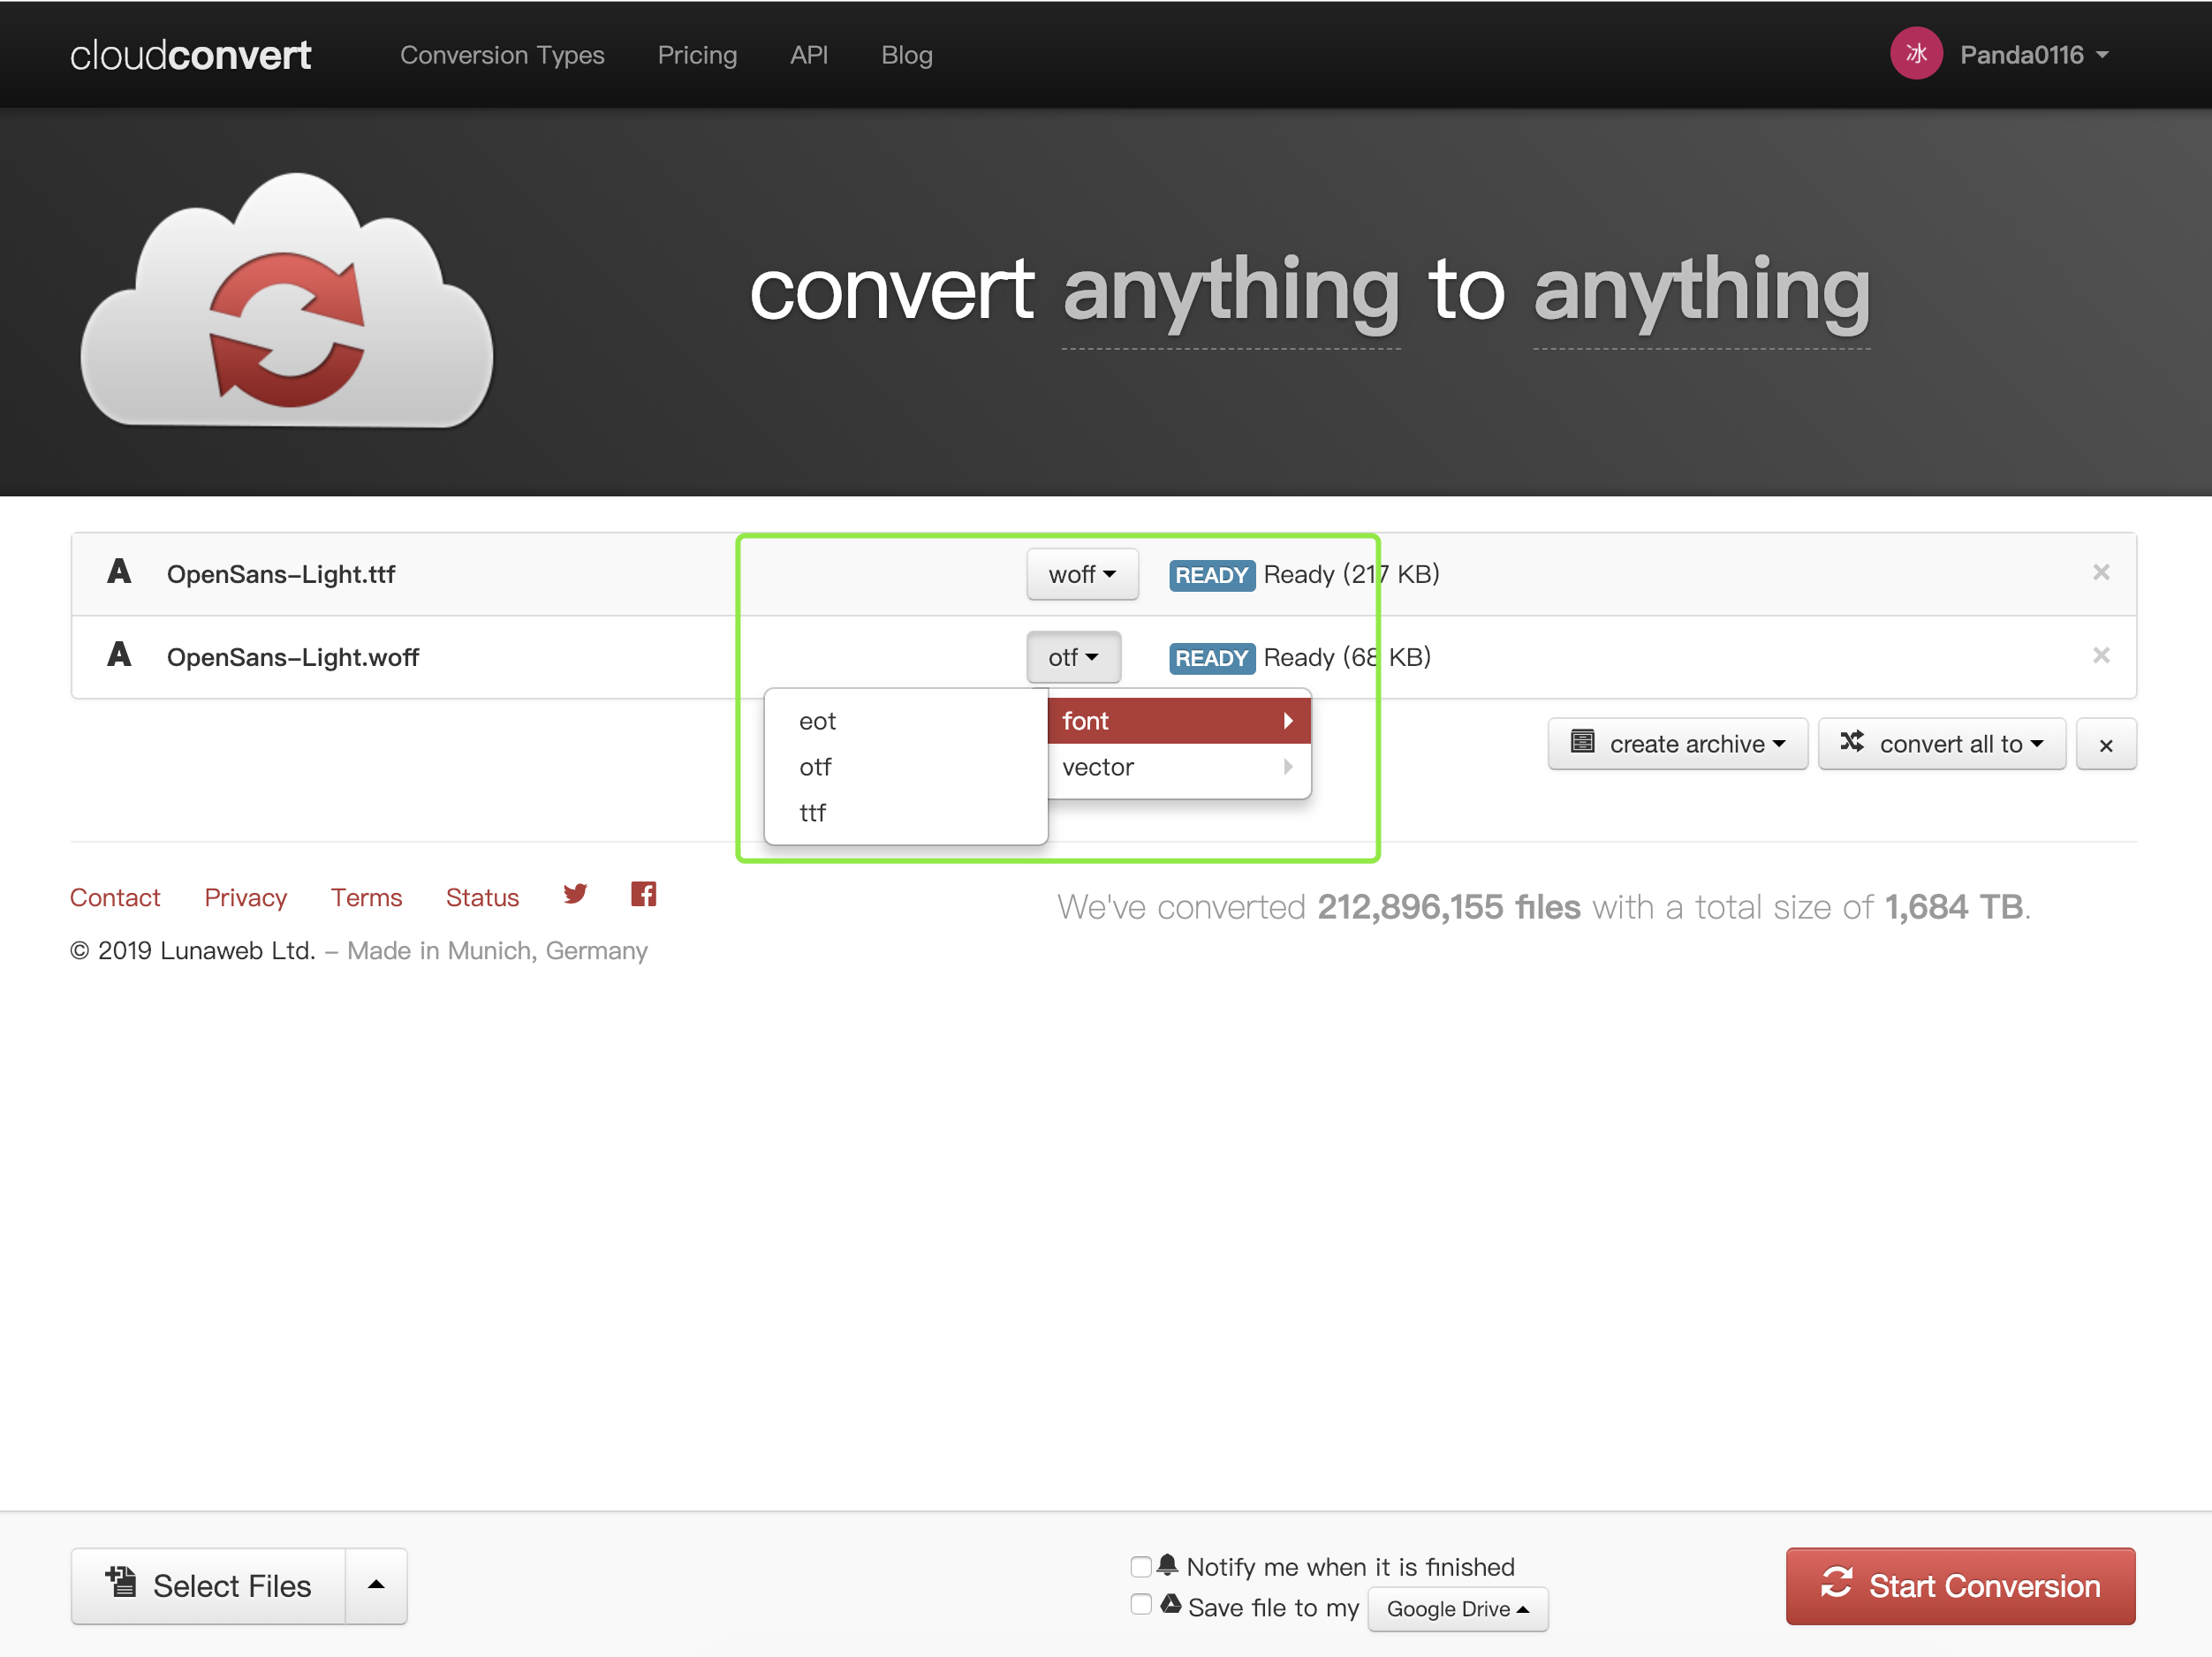Click font icon beside OpenSans-Light.ttf
2212x1657 pixels.
(x=119, y=572)
